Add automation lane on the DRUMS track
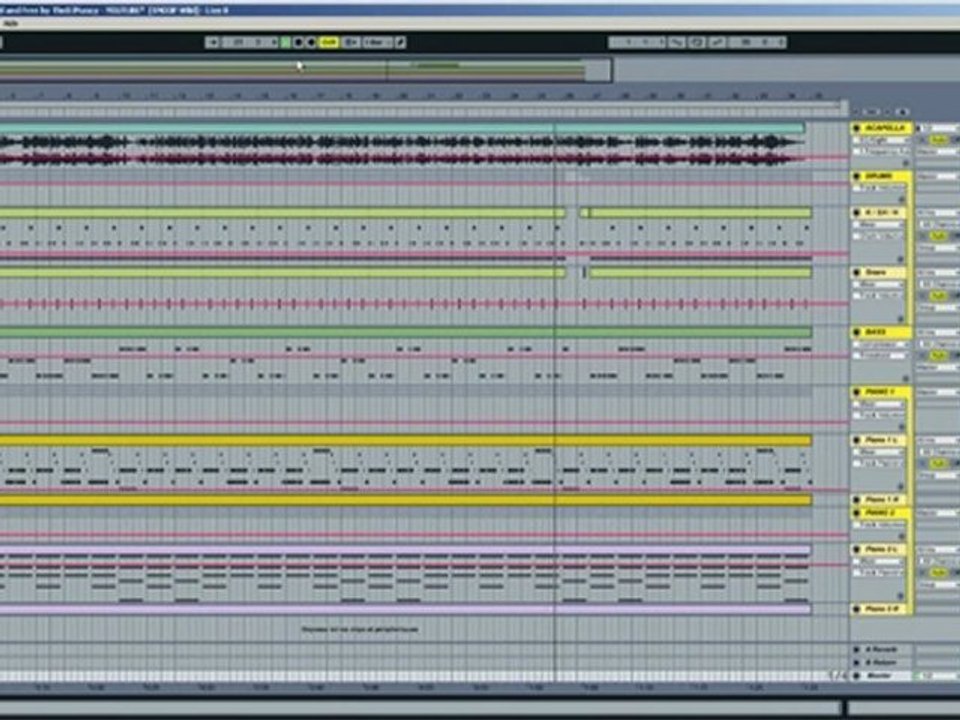960x720 pixels. 902,199
